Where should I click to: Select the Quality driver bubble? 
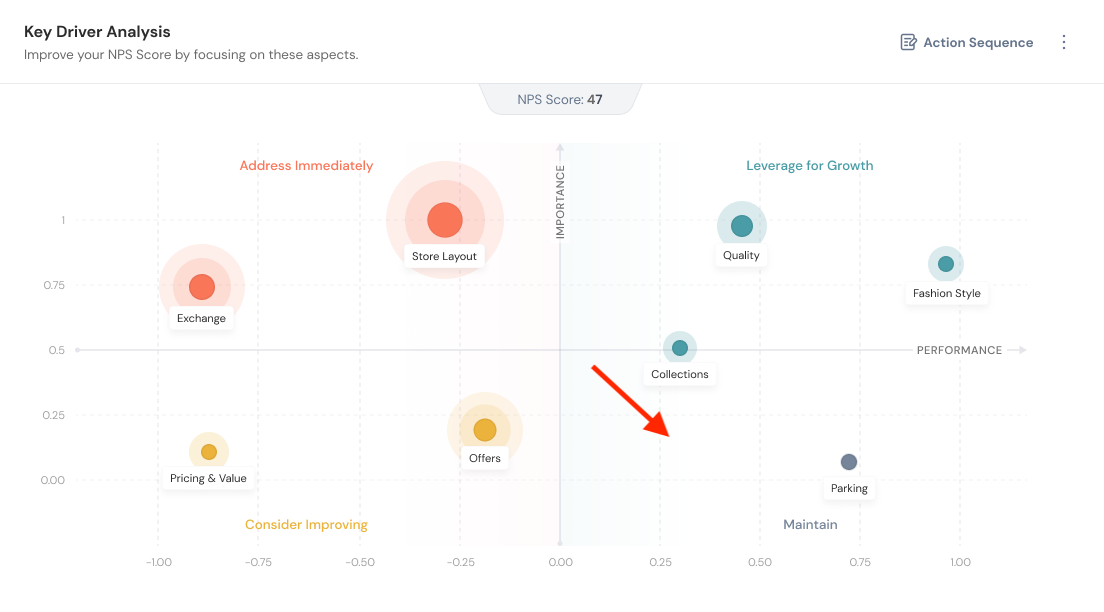741,226
